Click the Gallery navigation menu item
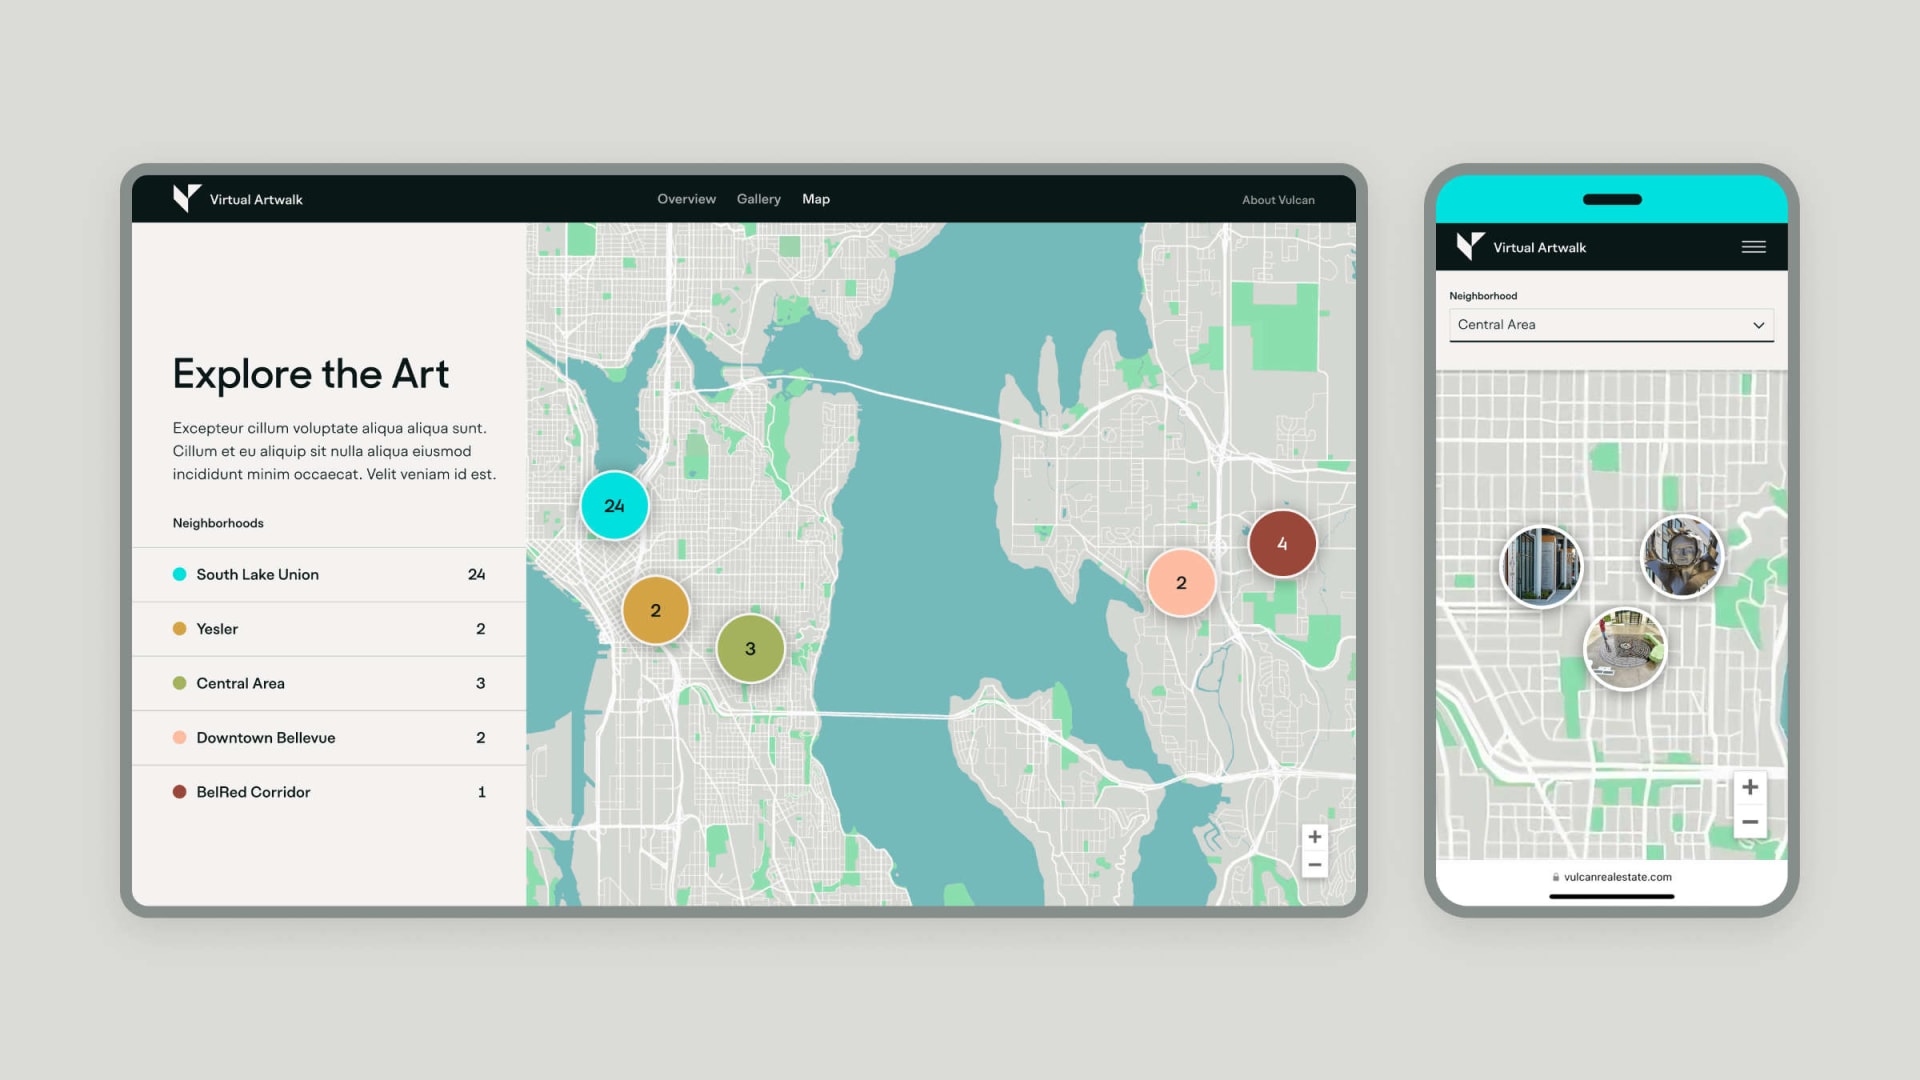Image resolution: width=1920 pixels, height=1080 pixels. (x=758, y=198)
